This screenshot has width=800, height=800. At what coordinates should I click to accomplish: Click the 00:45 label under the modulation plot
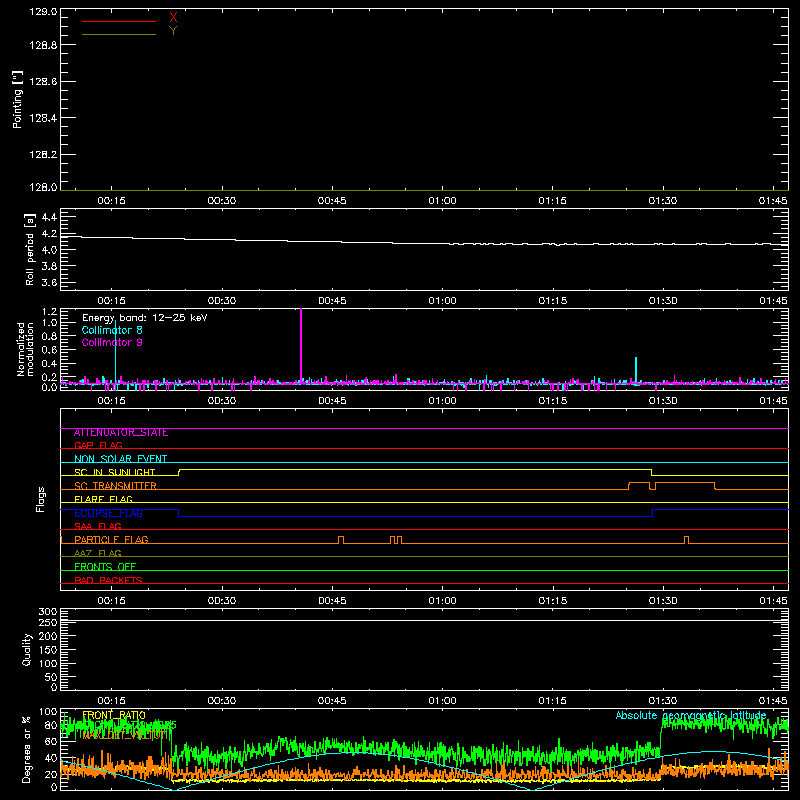point(332,401)
